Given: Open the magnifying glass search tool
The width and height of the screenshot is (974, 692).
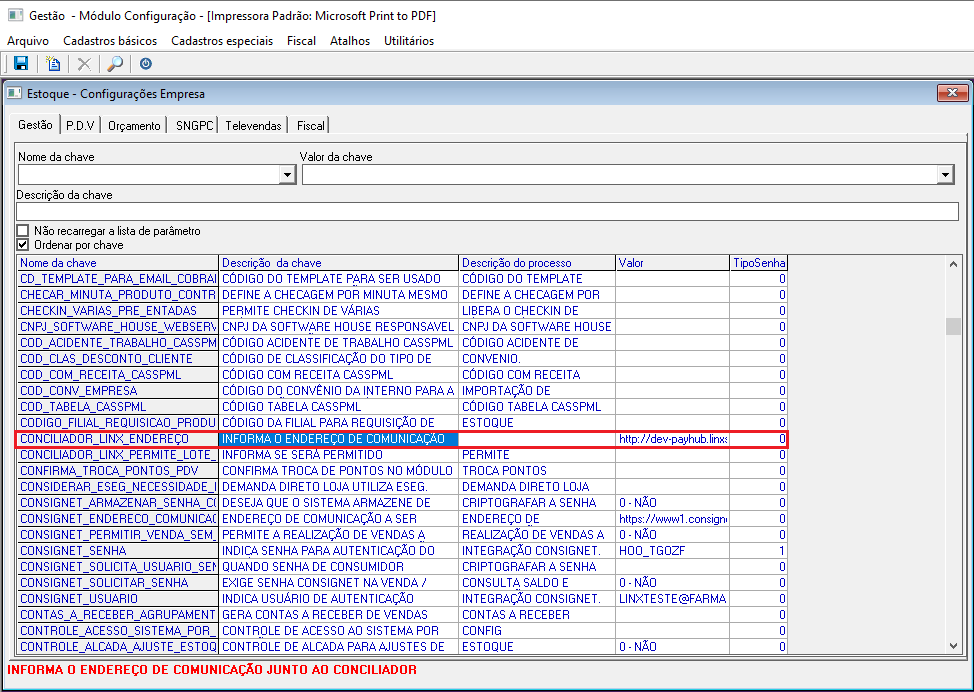Looking at the screenshot, I should point(115,64).
